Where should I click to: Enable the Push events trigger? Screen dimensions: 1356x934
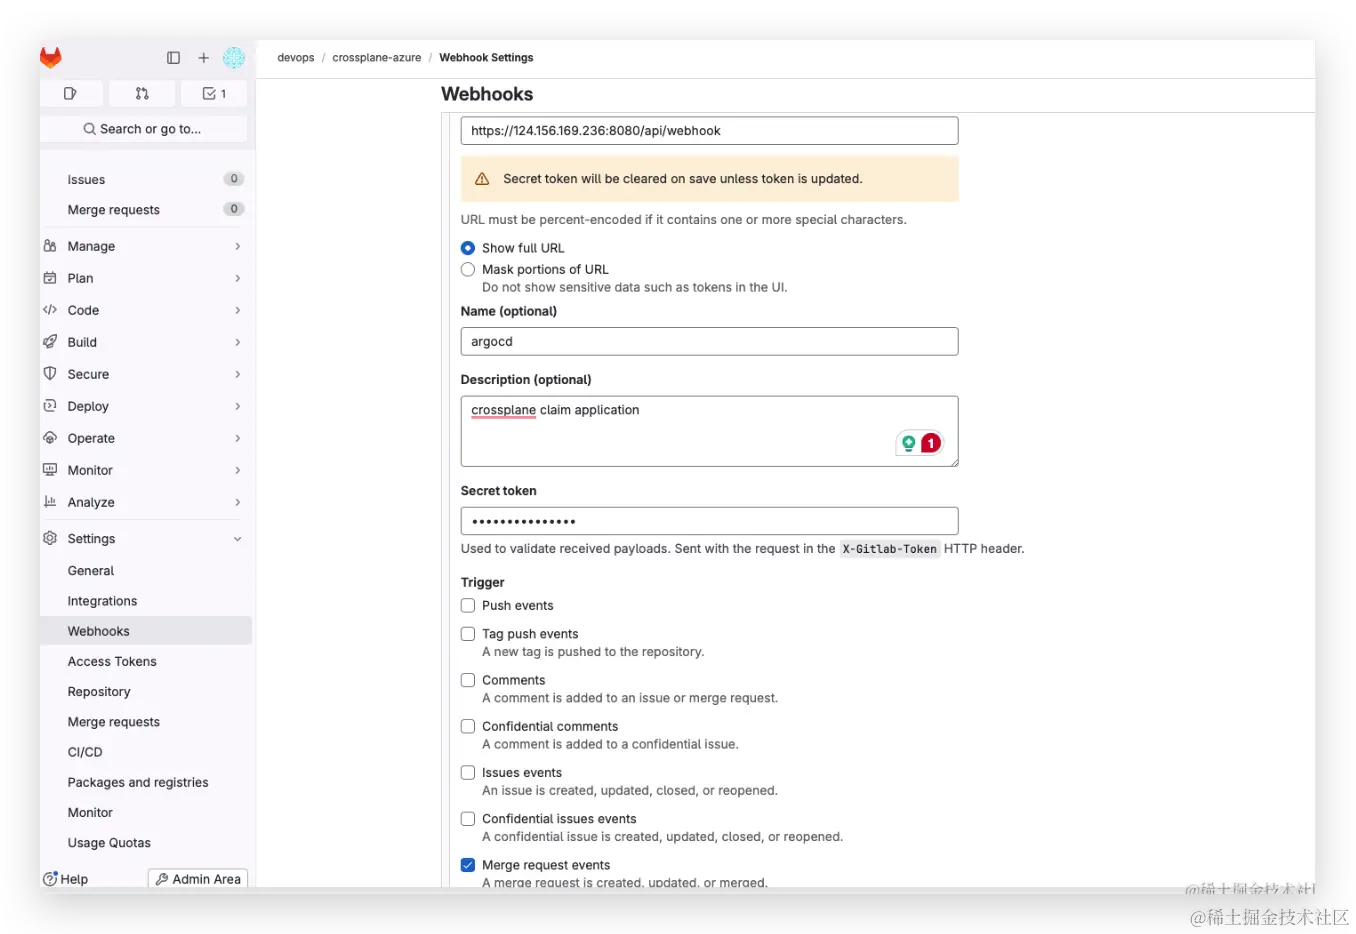468,606
